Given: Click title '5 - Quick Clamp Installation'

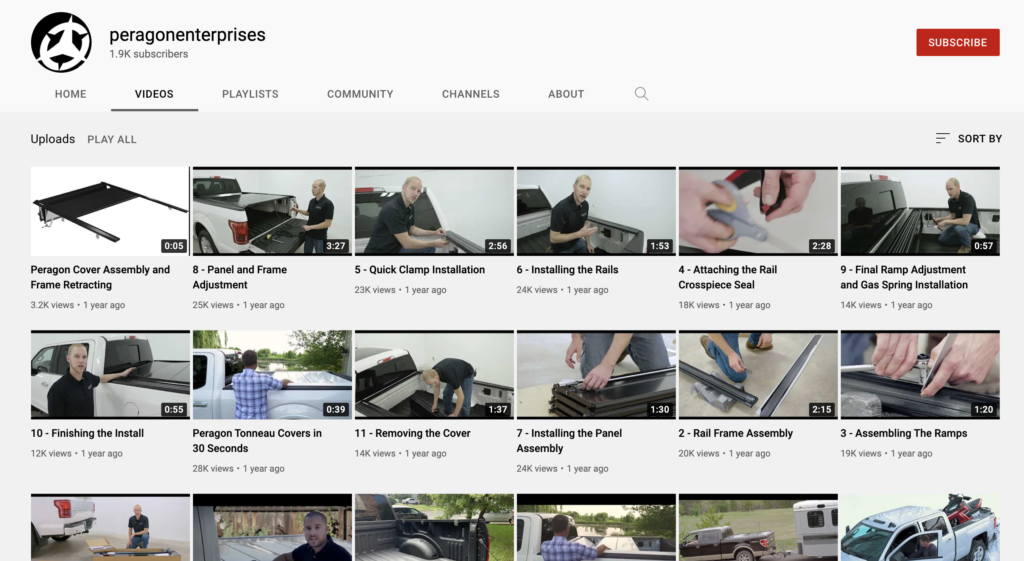Looking at the screenshot, I should (419, 270).
